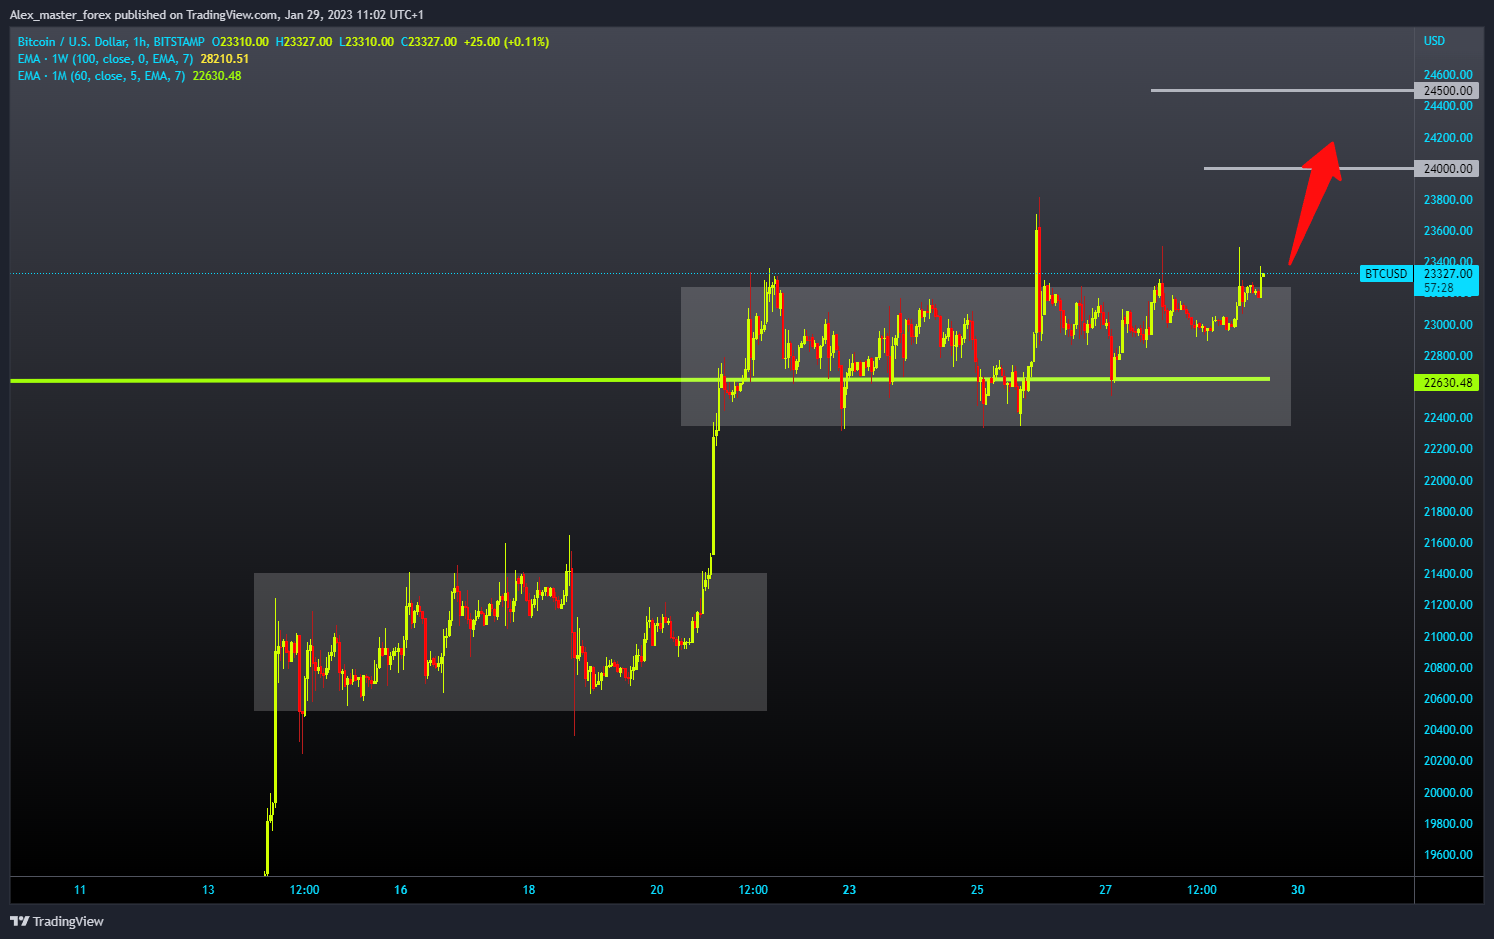This screenshot has width=1494, height=939.
Task: Click the BTCUSD symbol tag on price axis
Action: pyautogui.click(x=1386, y=273)
